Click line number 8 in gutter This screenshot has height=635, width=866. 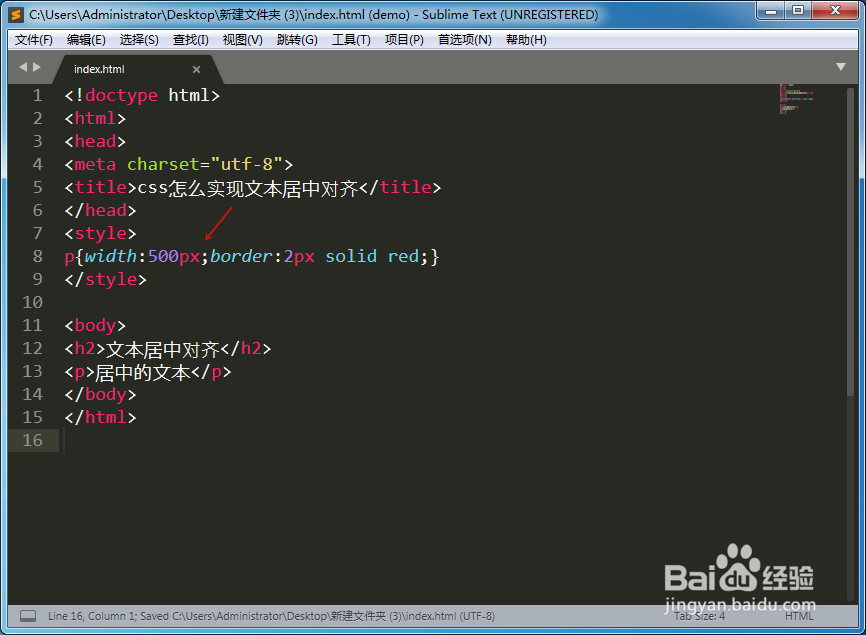click(x=38, y=256)
